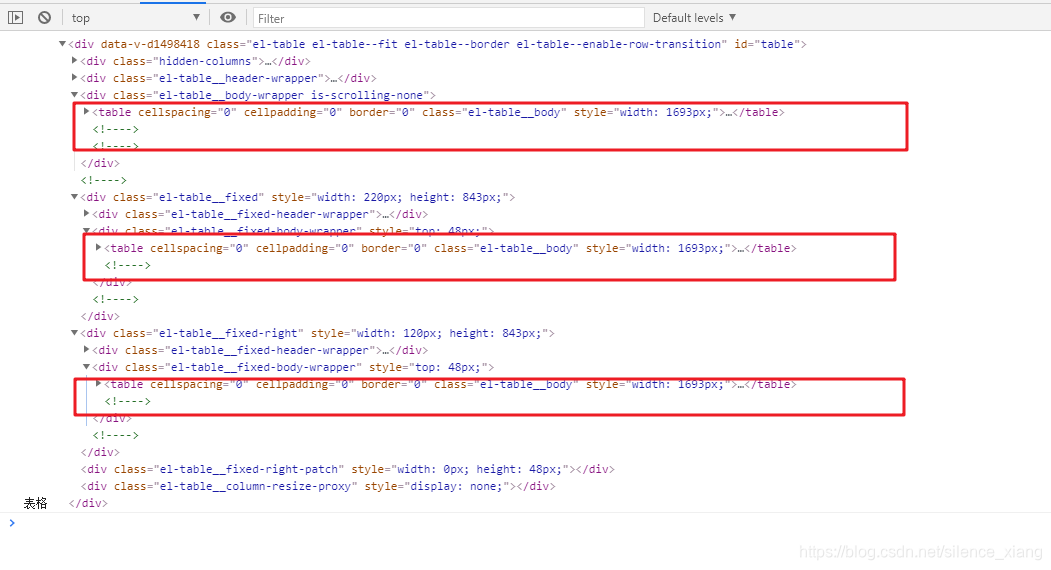Open the Default levels dropdown

694,17
